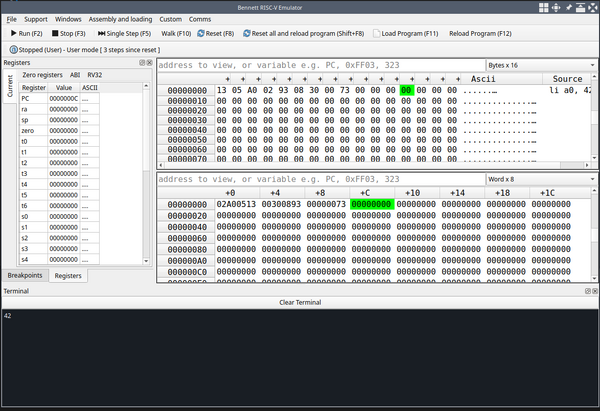
Task: Open the Assembly and loading menu
Action: coord(120,18)
